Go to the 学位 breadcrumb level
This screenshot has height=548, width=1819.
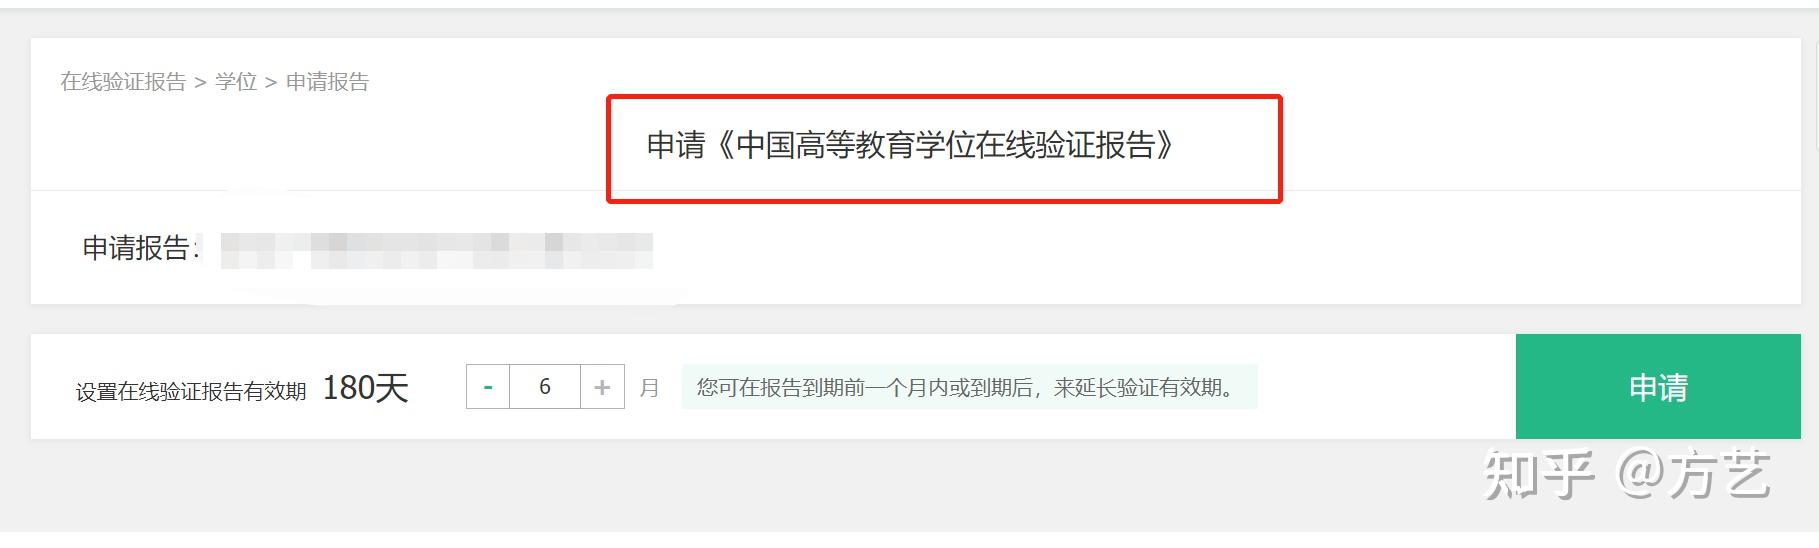pyautogui.click(x=236, y=82)
